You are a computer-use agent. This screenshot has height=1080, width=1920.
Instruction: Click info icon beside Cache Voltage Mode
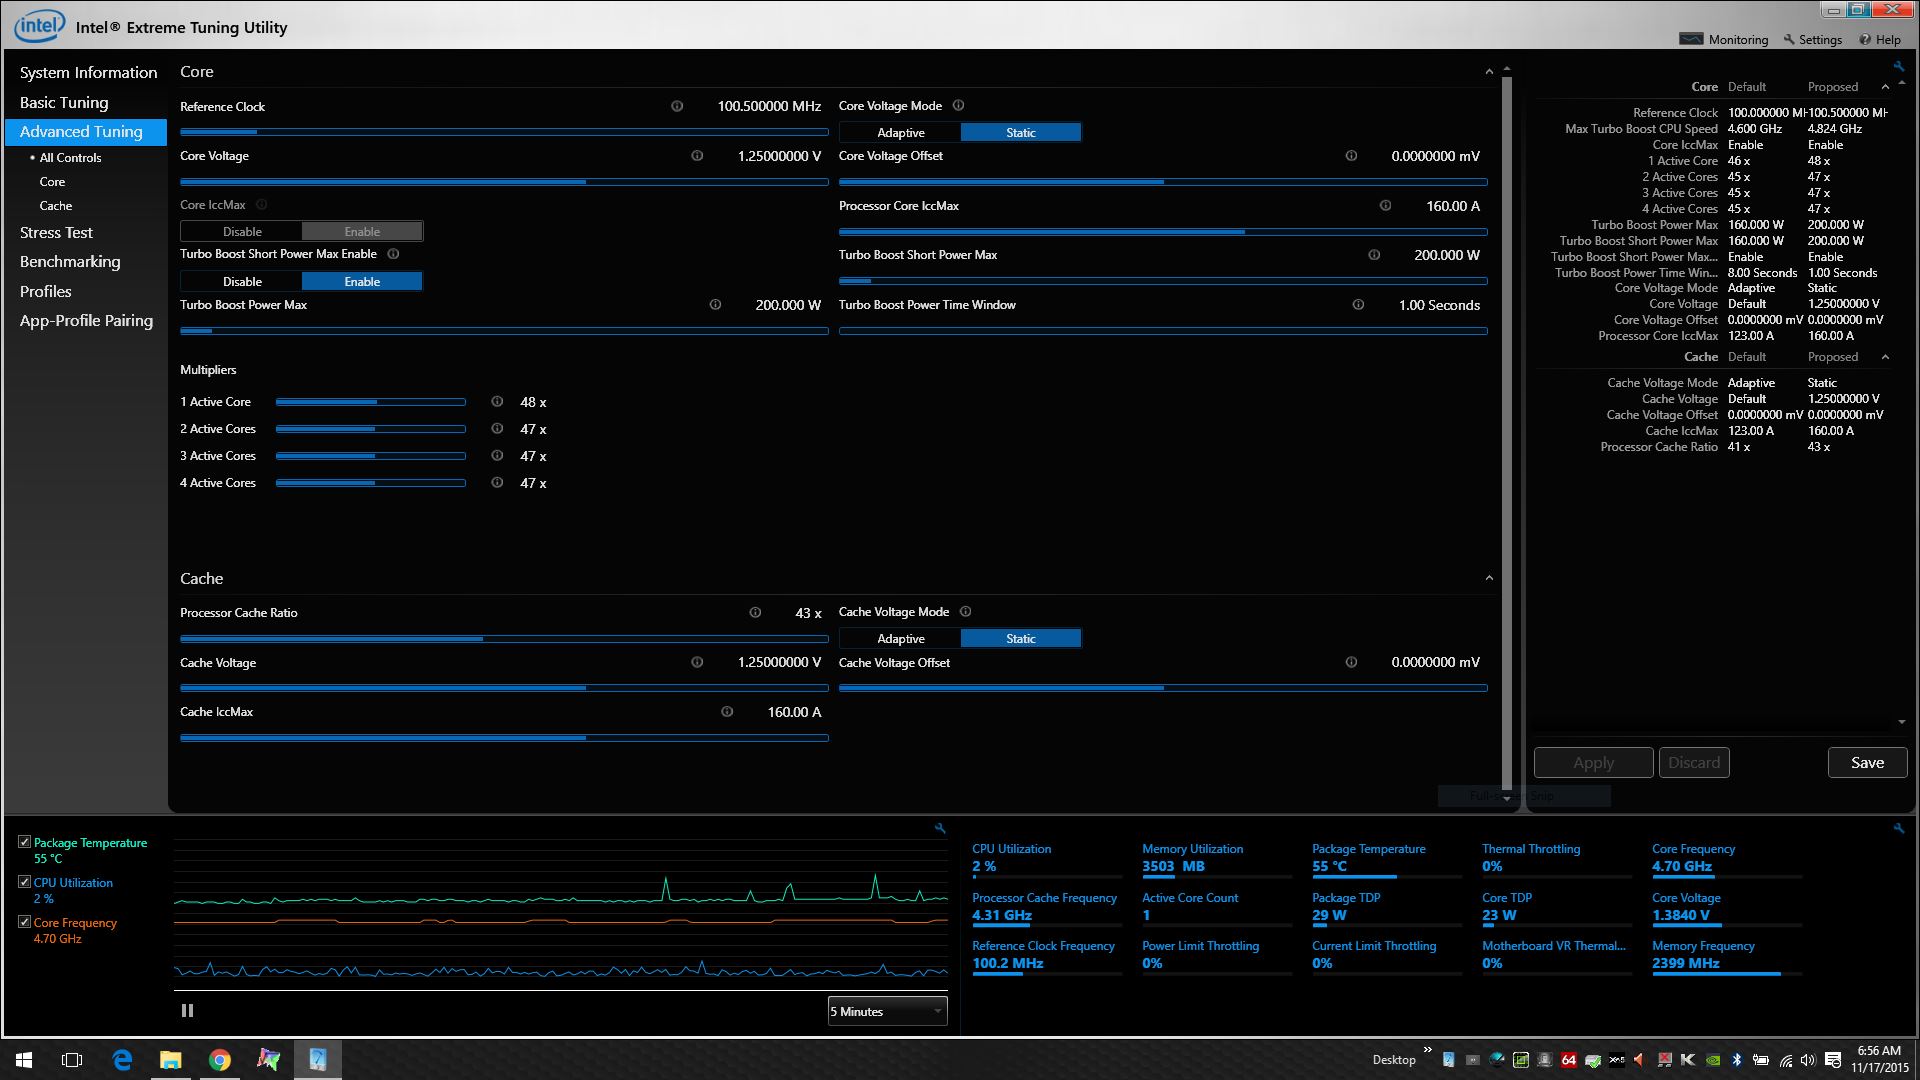[x=965, y=612]
